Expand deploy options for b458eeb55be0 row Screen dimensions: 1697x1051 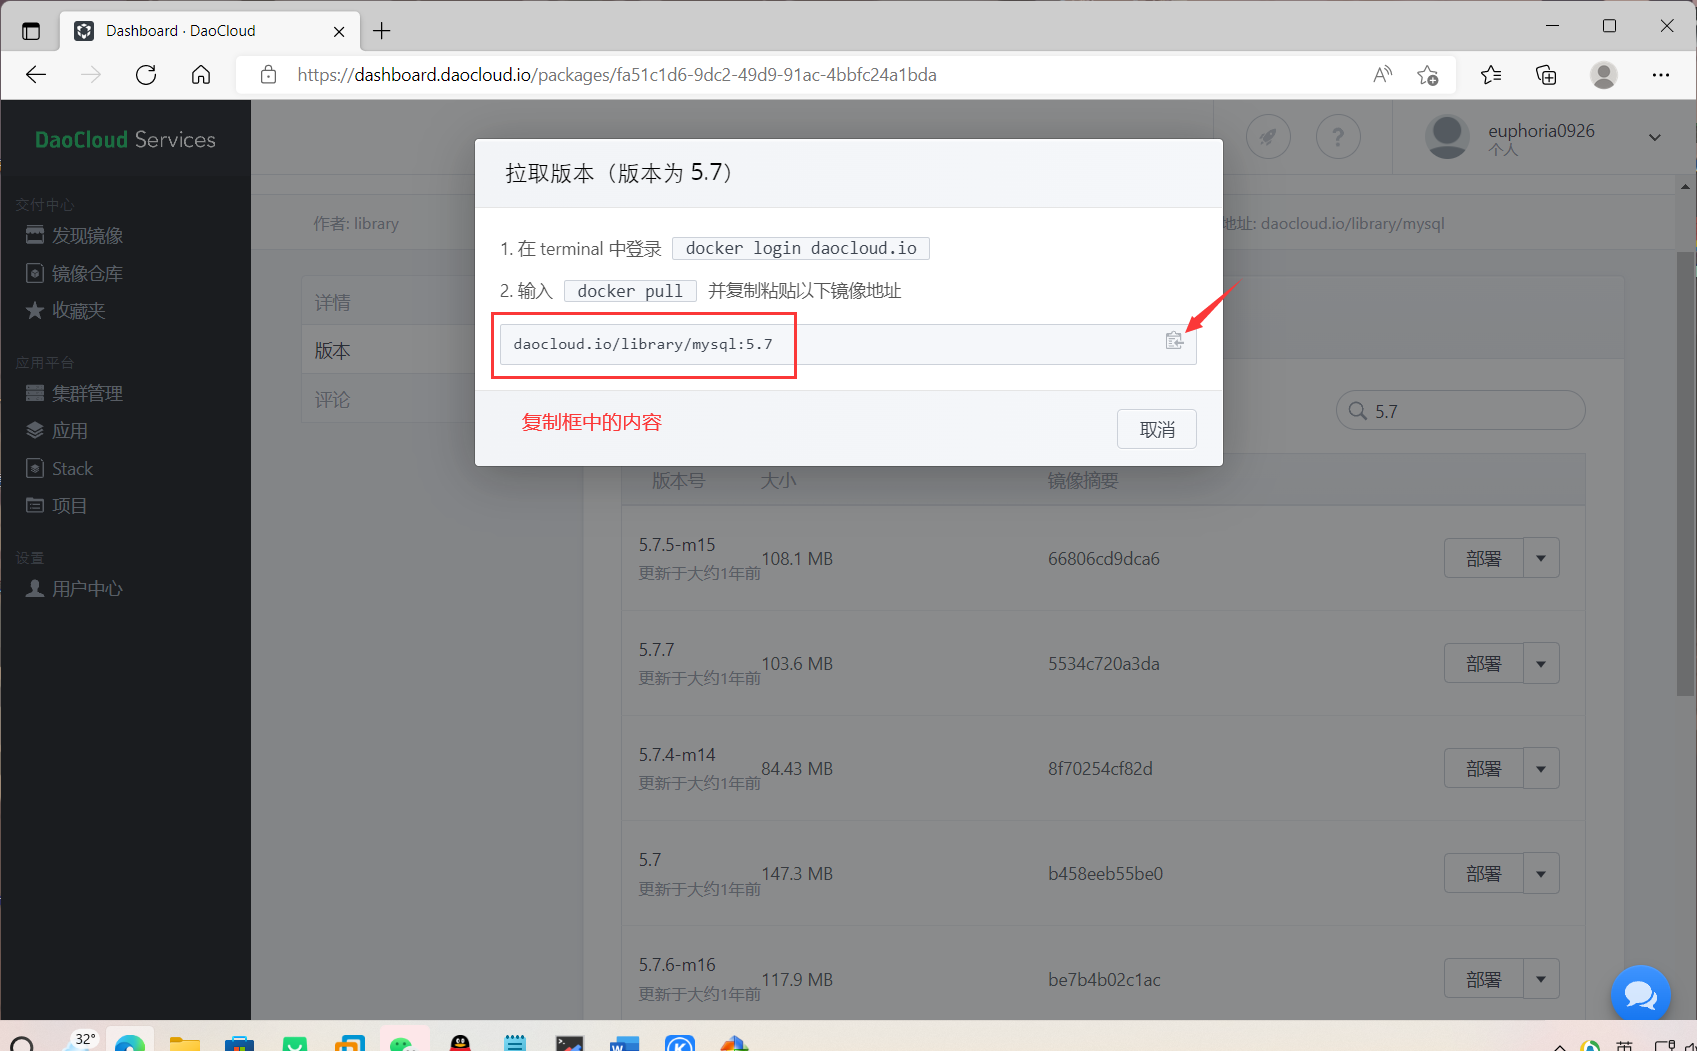point(1541,873)
